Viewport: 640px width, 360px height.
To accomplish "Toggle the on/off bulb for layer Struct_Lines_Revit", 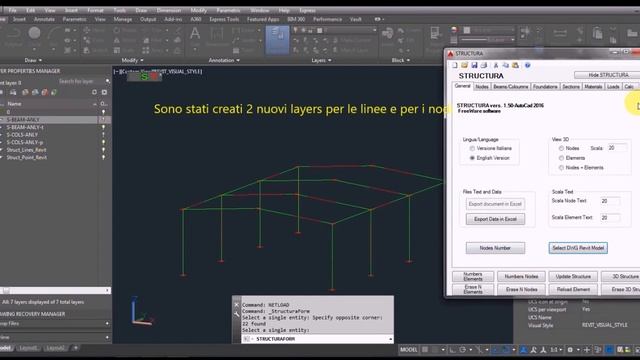I will 104,150.
